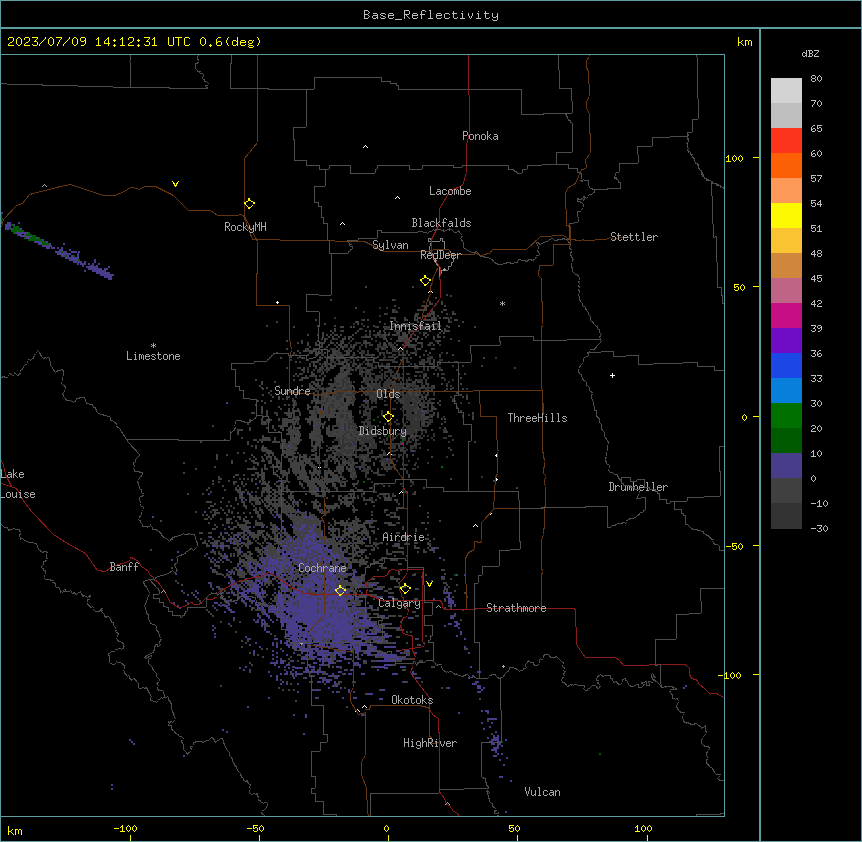The width and height of the screenshot is (862, 842).
Task: Click the 60 dBZ orange-red swatch
Action: click(786, 165)
